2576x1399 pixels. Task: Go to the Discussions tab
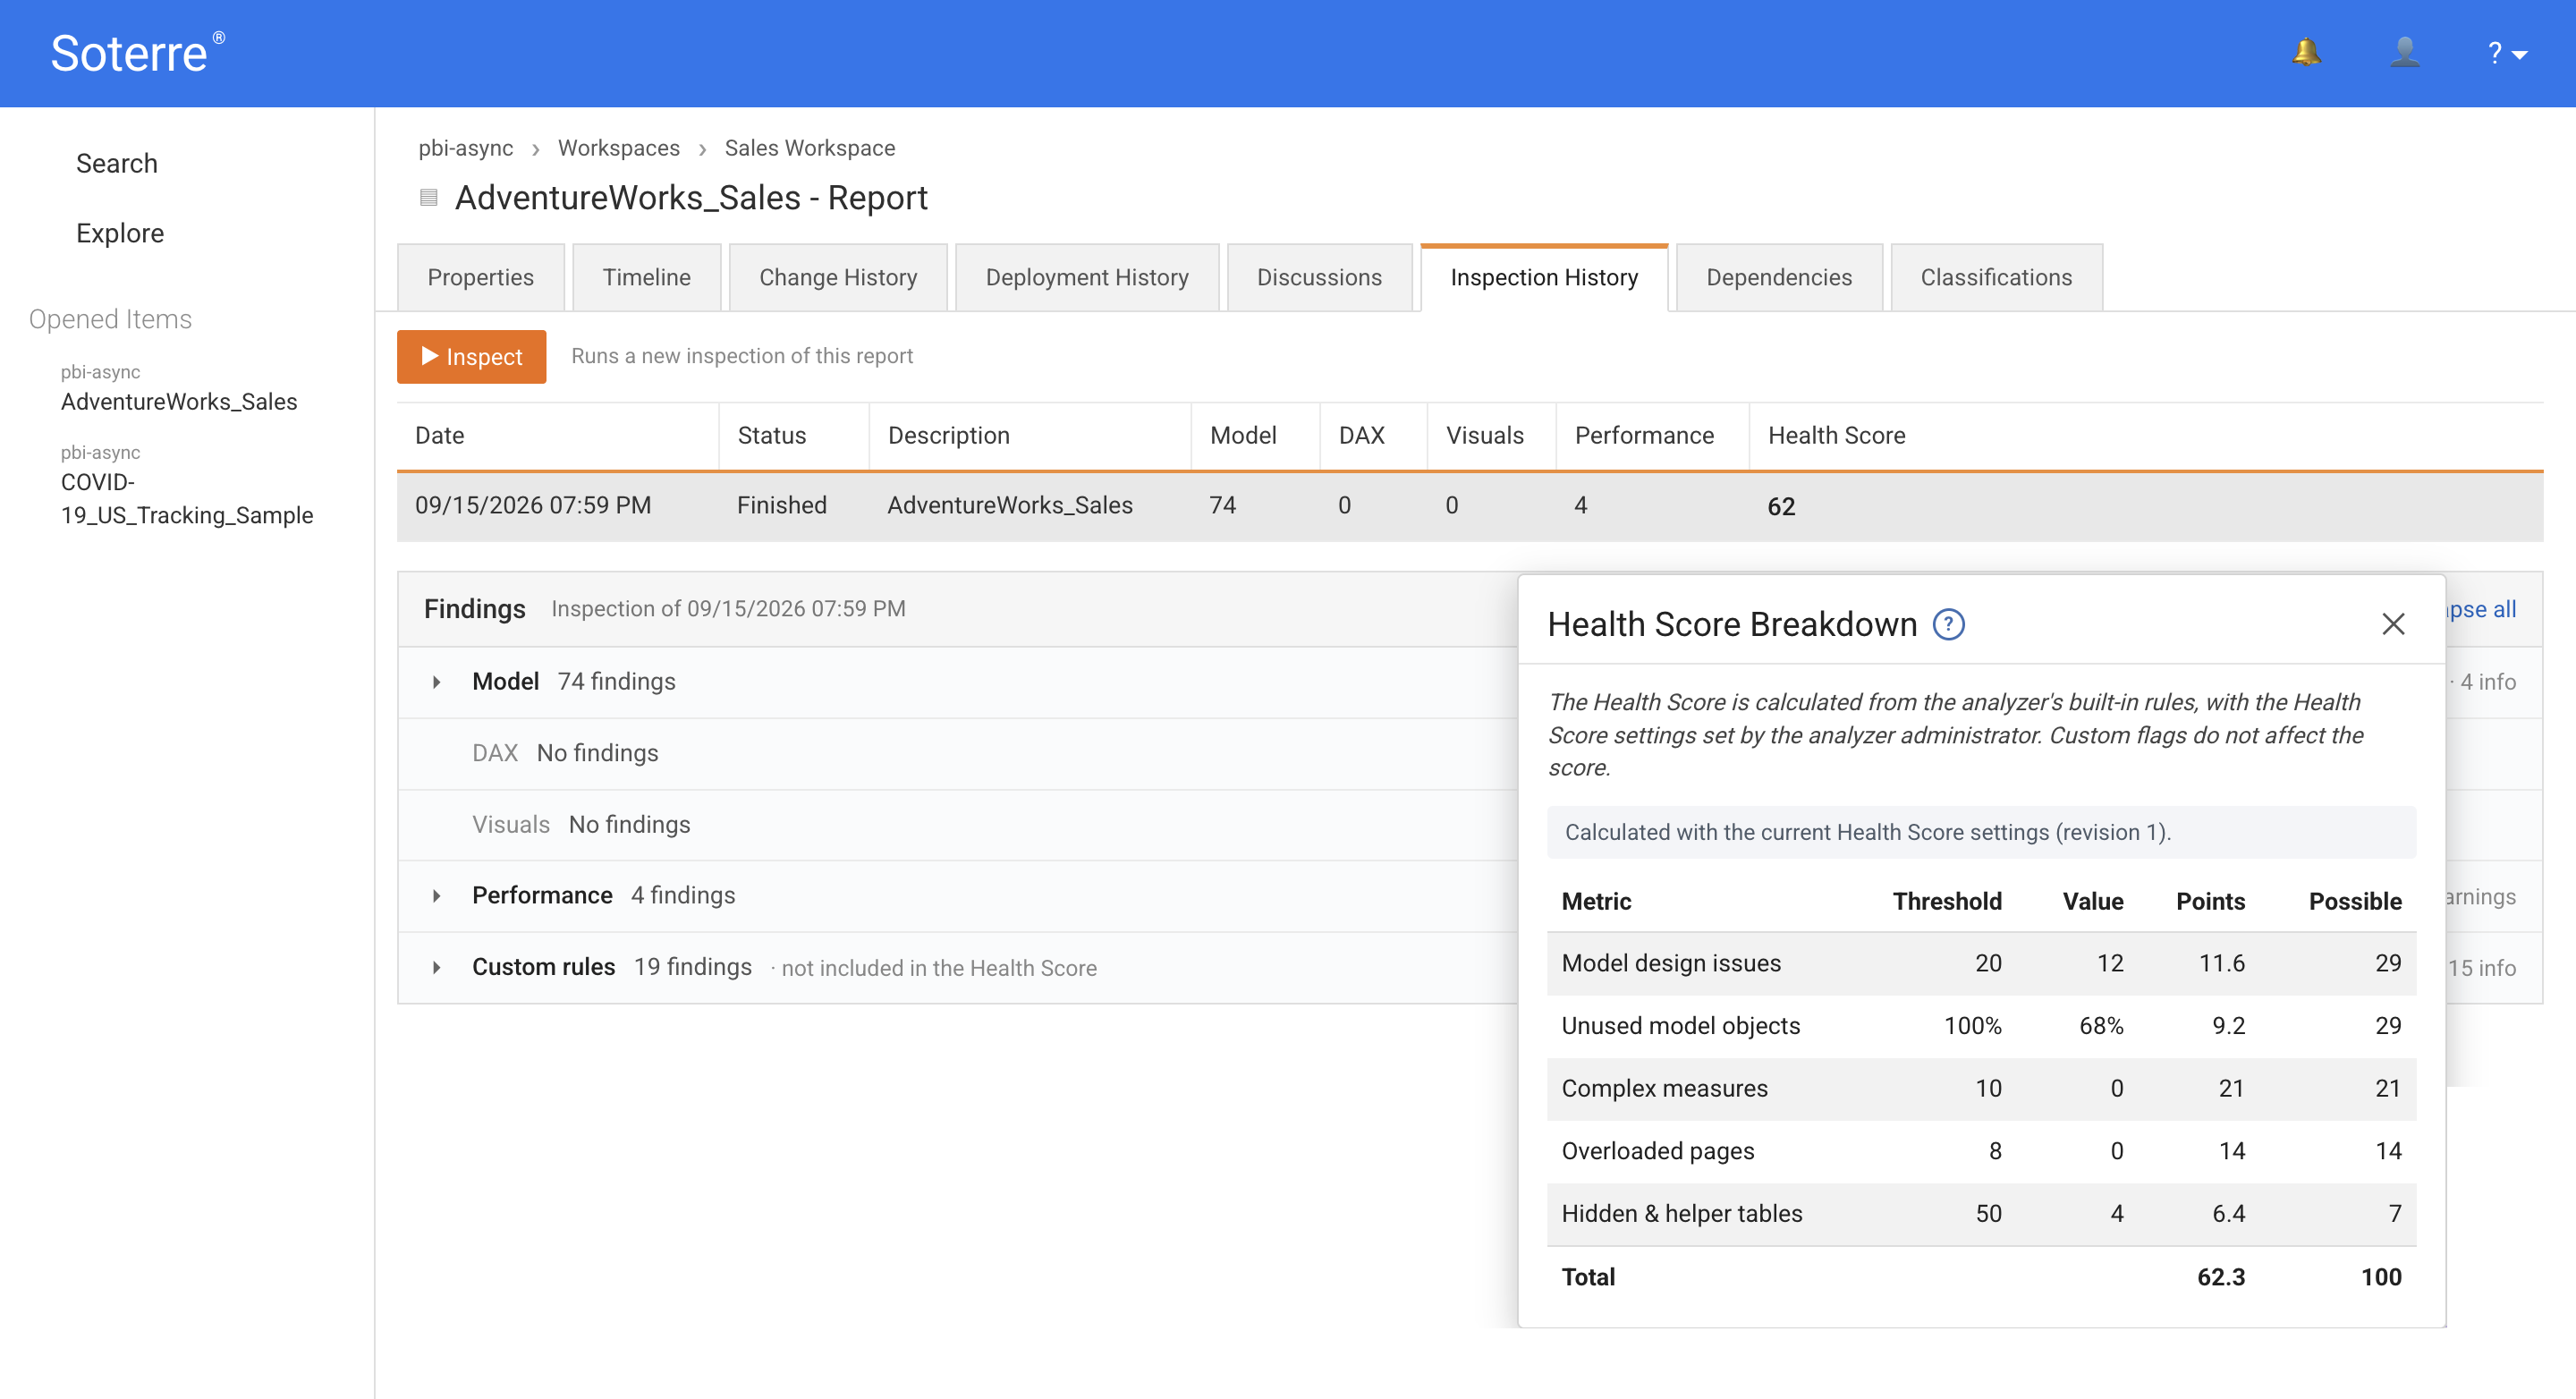tap(1319, 277)
